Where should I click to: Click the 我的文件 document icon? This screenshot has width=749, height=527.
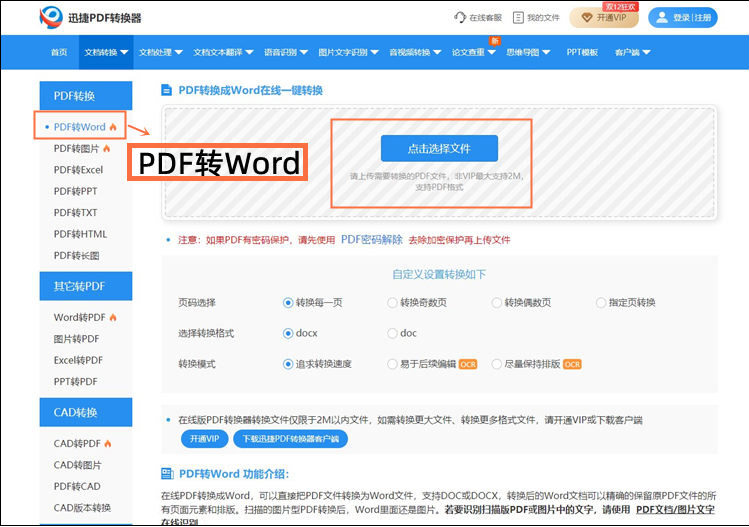pyautogui.click(x=518, y=18)
